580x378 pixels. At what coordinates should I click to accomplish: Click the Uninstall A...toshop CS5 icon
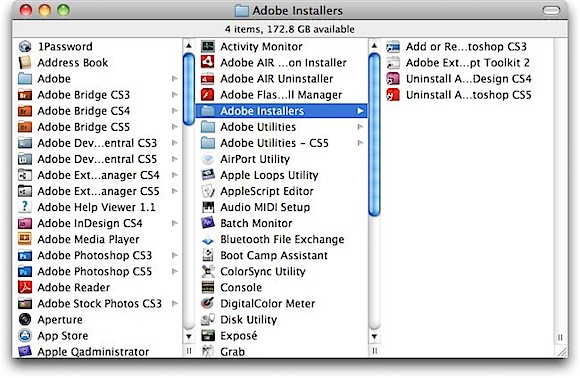click(393, 95)
